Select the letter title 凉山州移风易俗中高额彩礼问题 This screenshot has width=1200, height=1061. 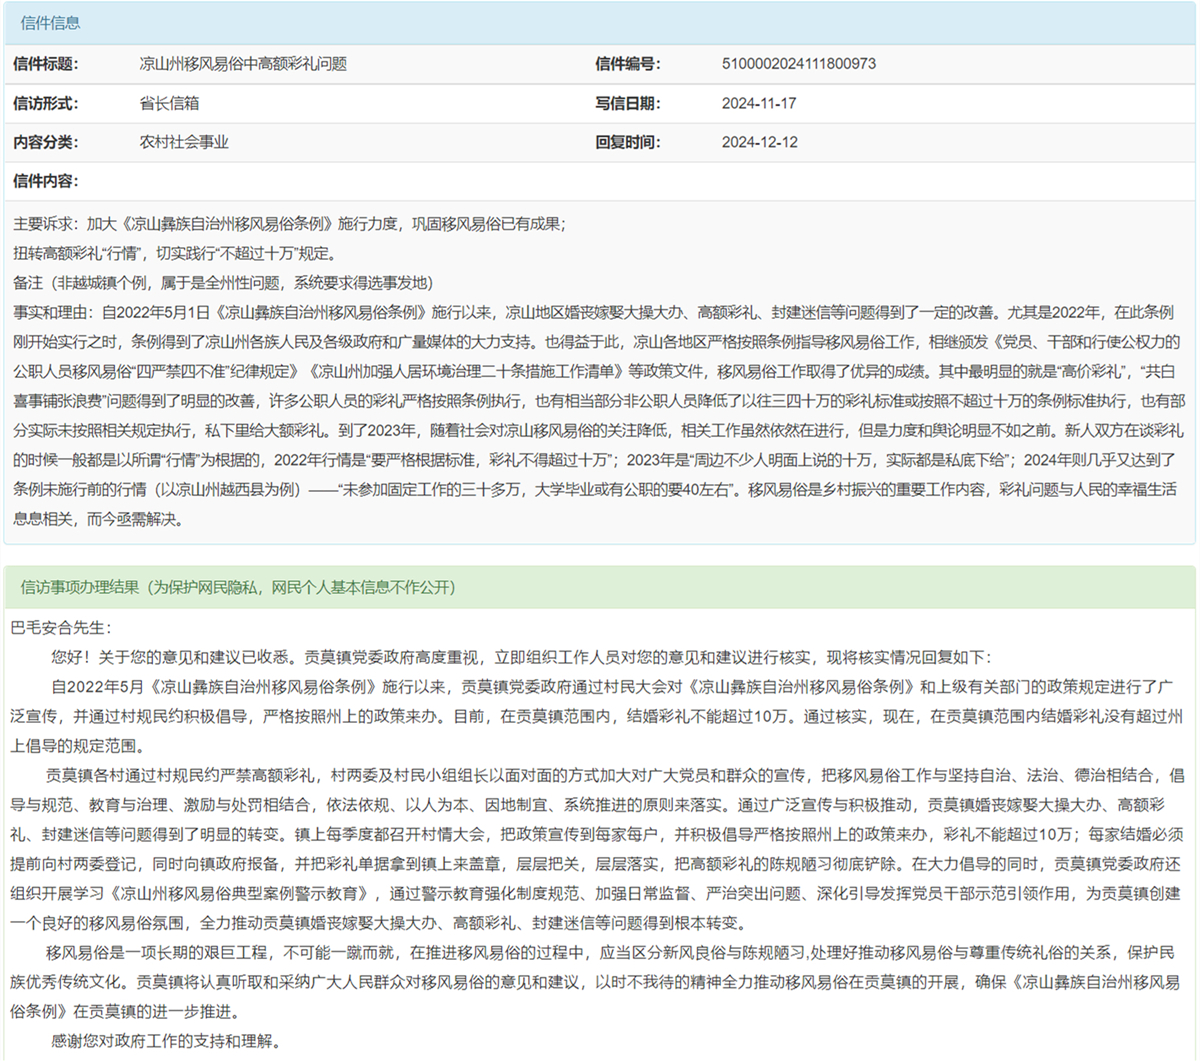click(243, 64)
